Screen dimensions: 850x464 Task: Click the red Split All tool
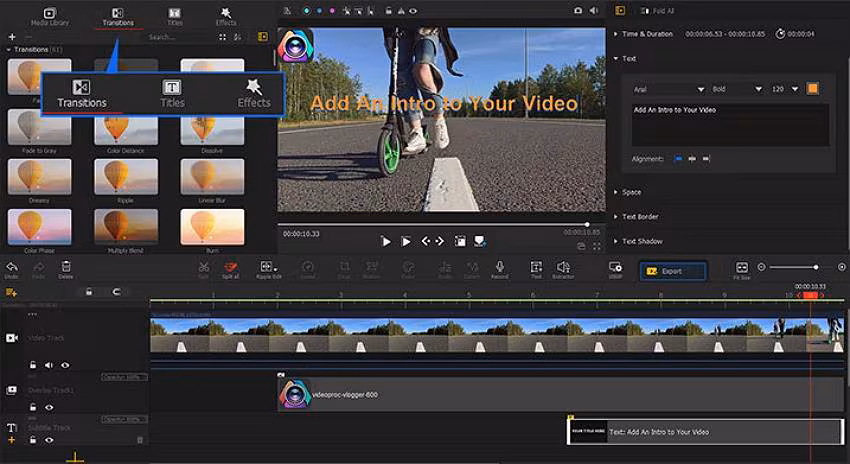point(230,269)
